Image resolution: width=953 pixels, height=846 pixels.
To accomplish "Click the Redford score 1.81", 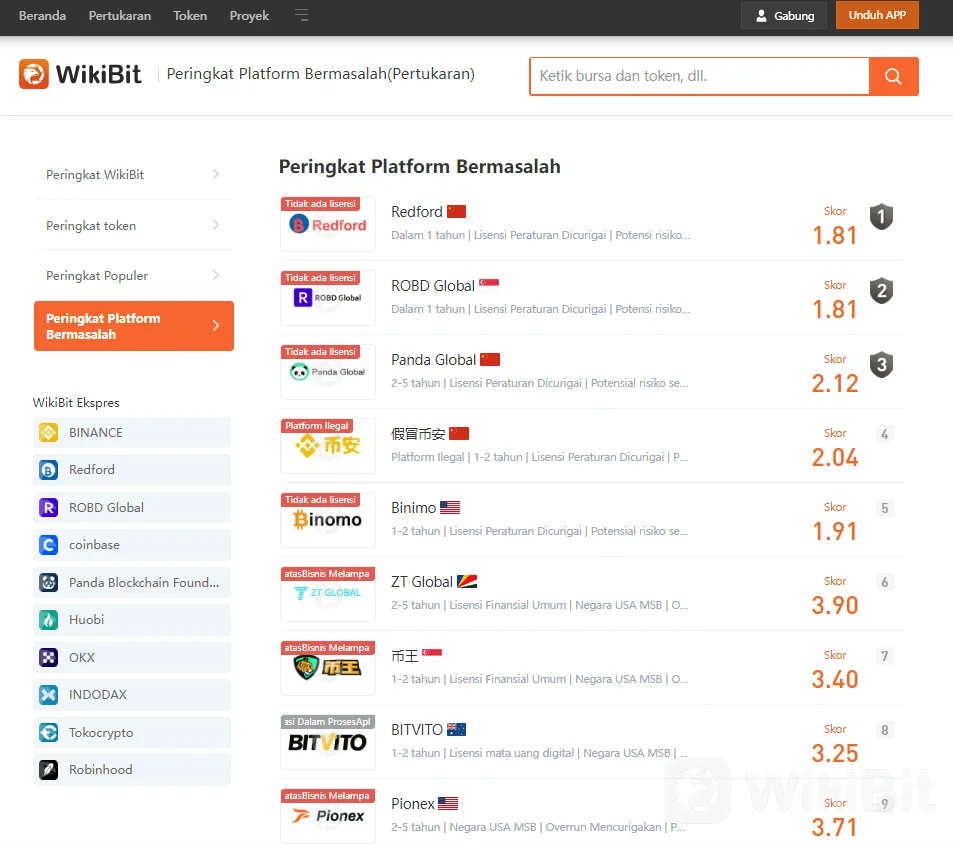I will click(x=834, y=236).
